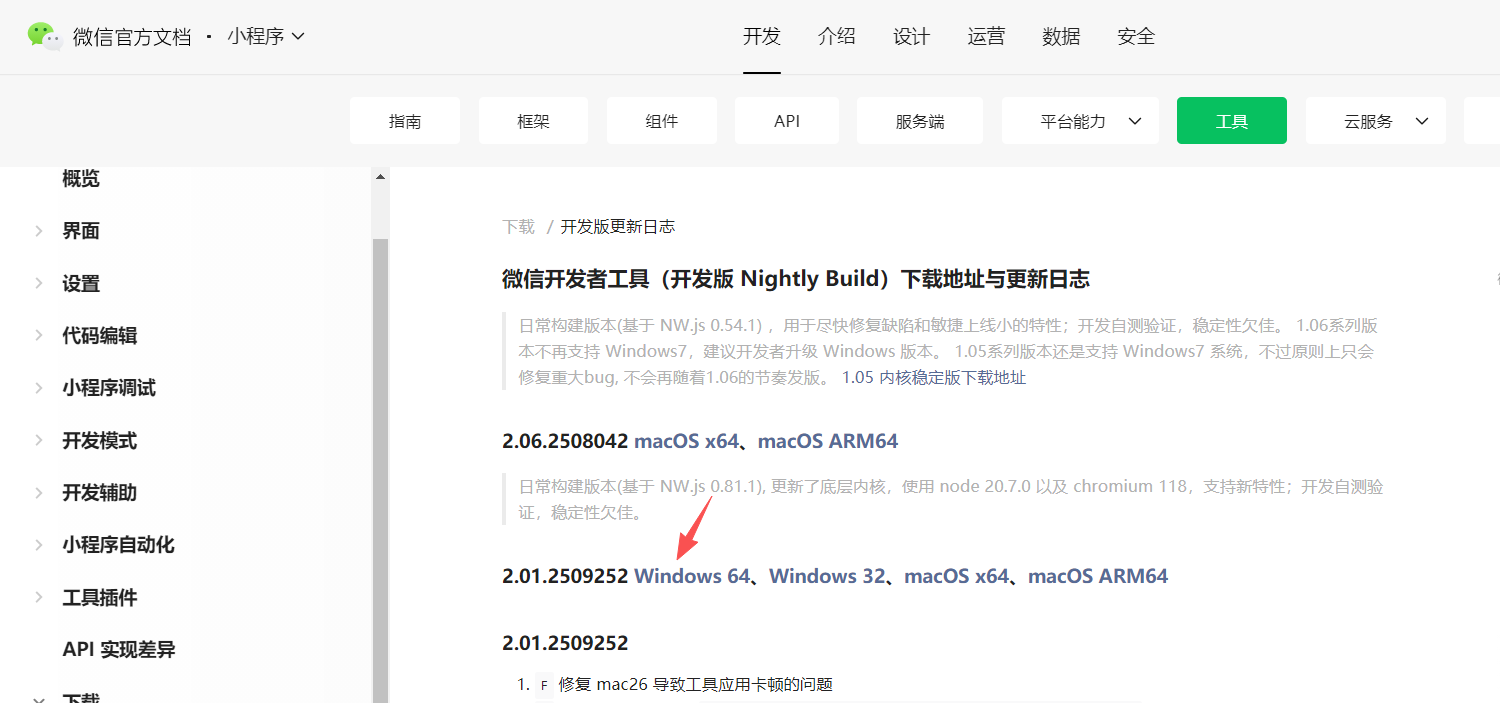Click the WeChat logo icon

pyautogui.click(x=45, y=36)
